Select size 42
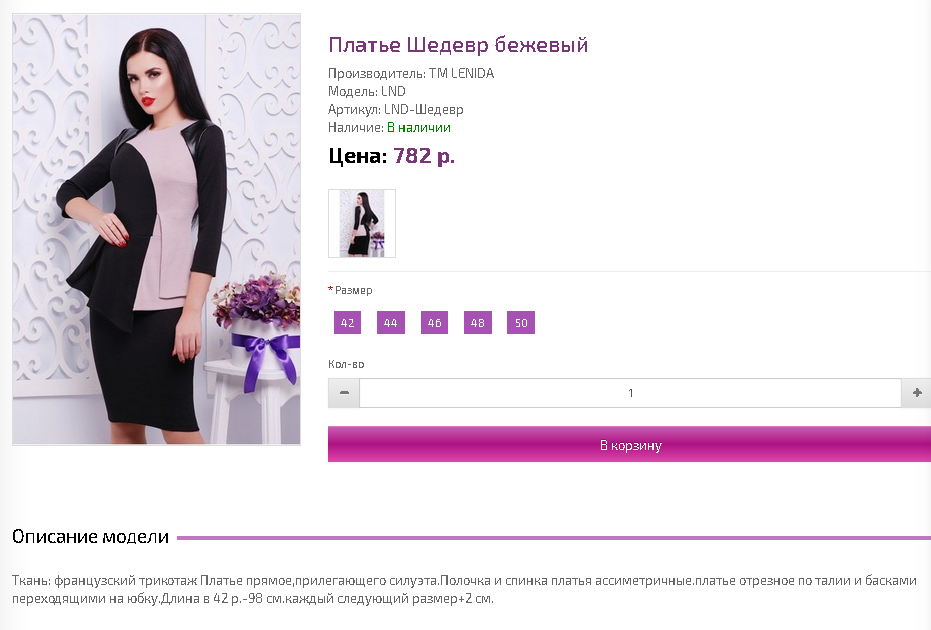This screenshot has height=630, width=931. 347,323
